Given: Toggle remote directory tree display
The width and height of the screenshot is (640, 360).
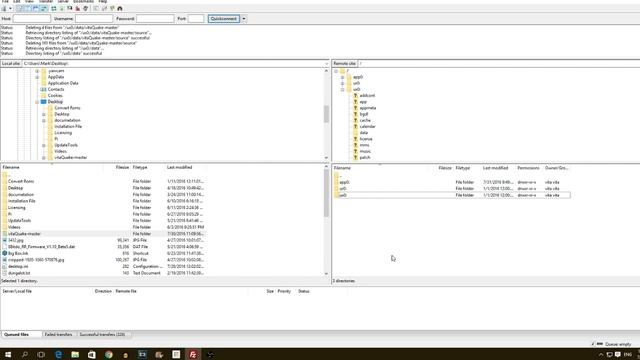Looking at the screenshot, I should (x=36, y=8).
